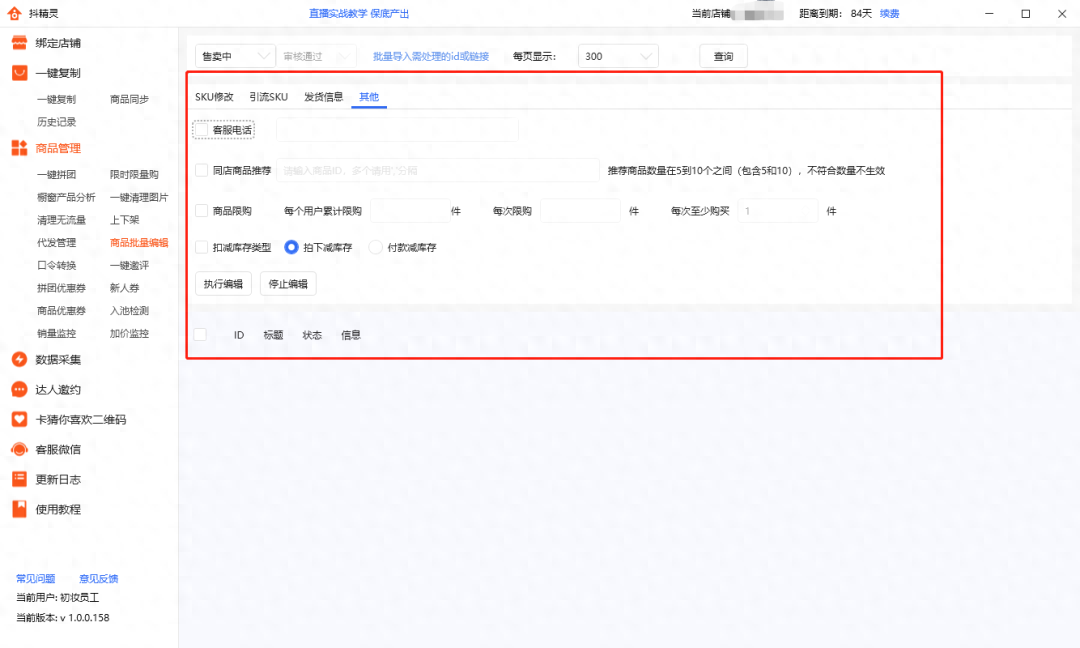Open the 意见反馈 link
The image size is (1080, 648).
coord(98,578)
